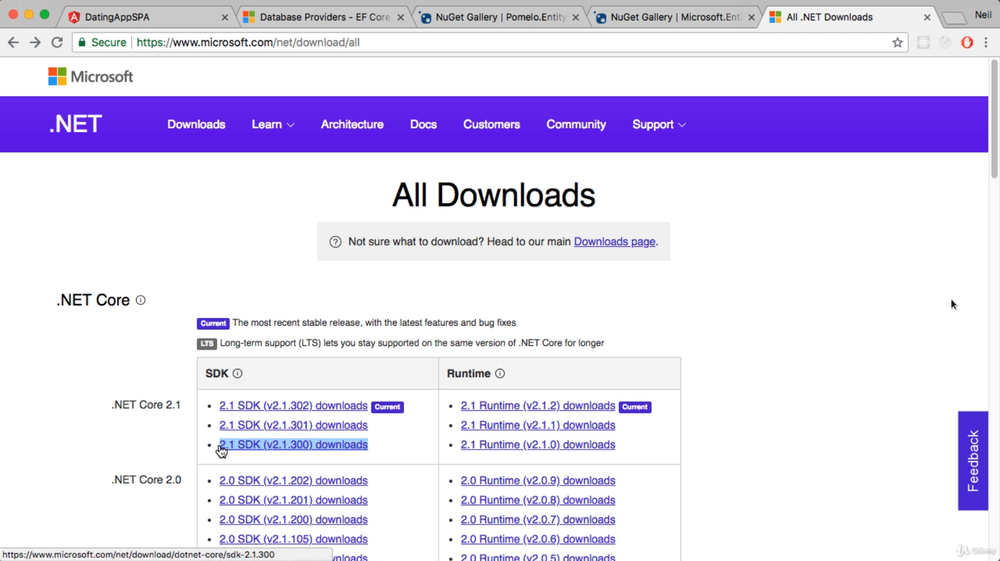Screen dimensions: 1000x561
Task: Click the .NET Core 2.0 row label
Action: (x=146, y=480)
